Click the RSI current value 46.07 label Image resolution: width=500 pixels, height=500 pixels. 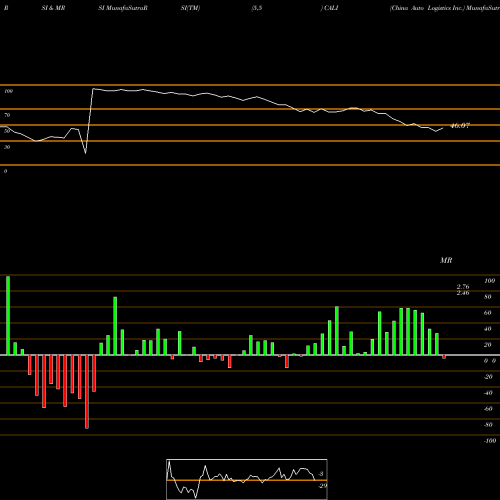click(x=460, y=126)
